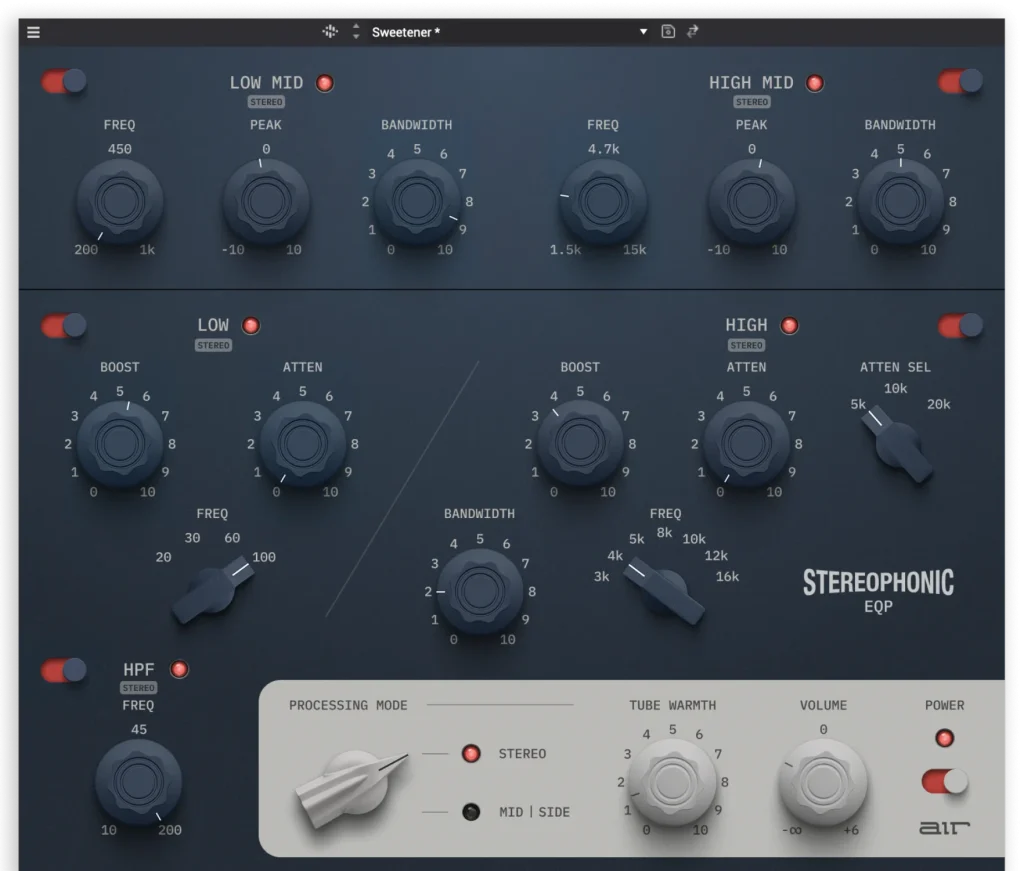Click the 100 Low FREQ label
This screenshot has width=1024, height=871.
pos(264,558)
